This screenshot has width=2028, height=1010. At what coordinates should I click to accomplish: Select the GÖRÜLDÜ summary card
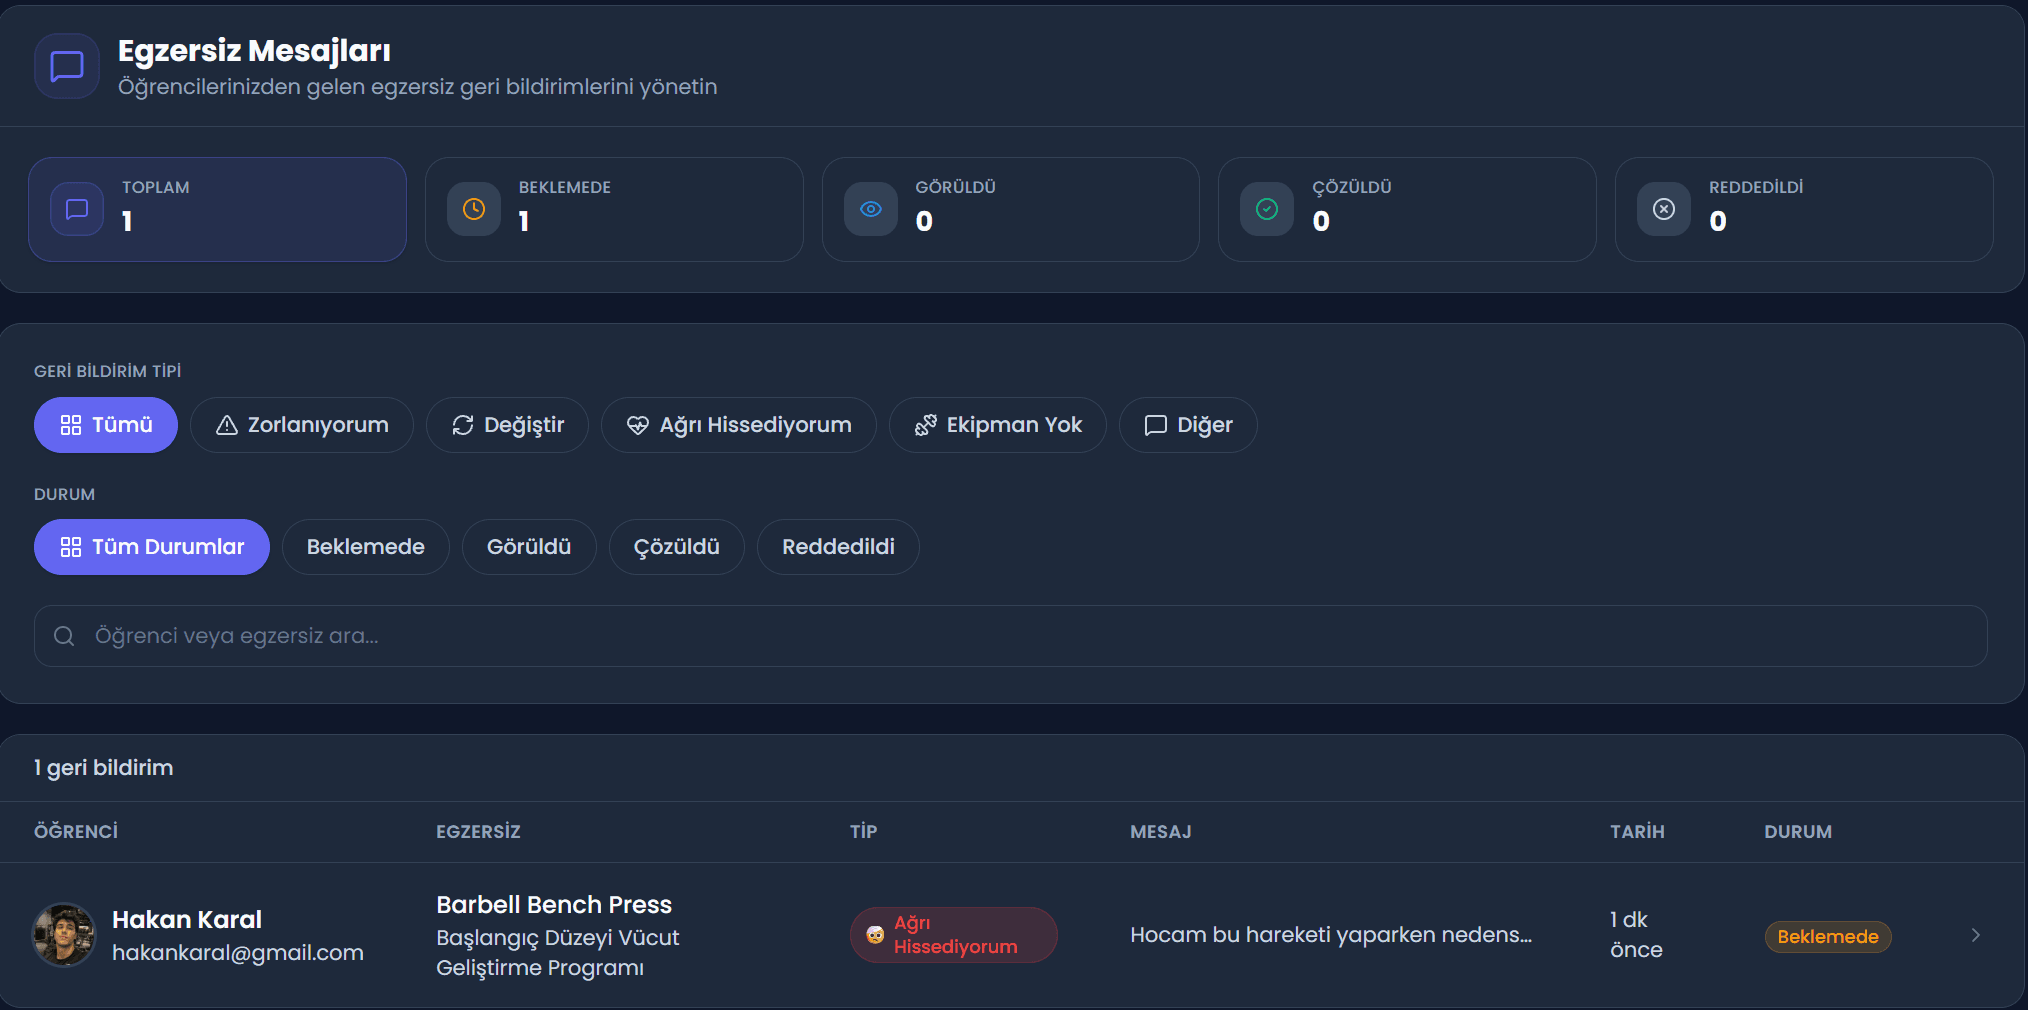pyautogui.click(x=1011, y=209)
